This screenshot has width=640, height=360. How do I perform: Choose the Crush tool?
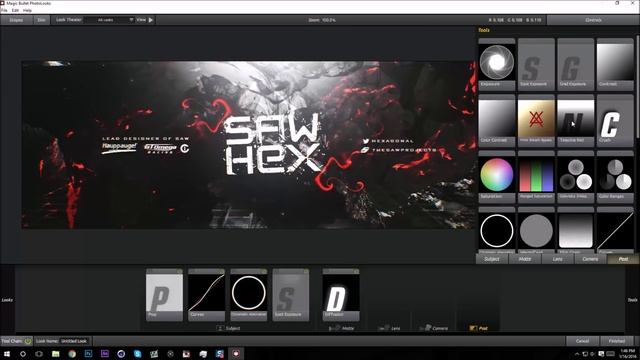click(x=615, y=120)
